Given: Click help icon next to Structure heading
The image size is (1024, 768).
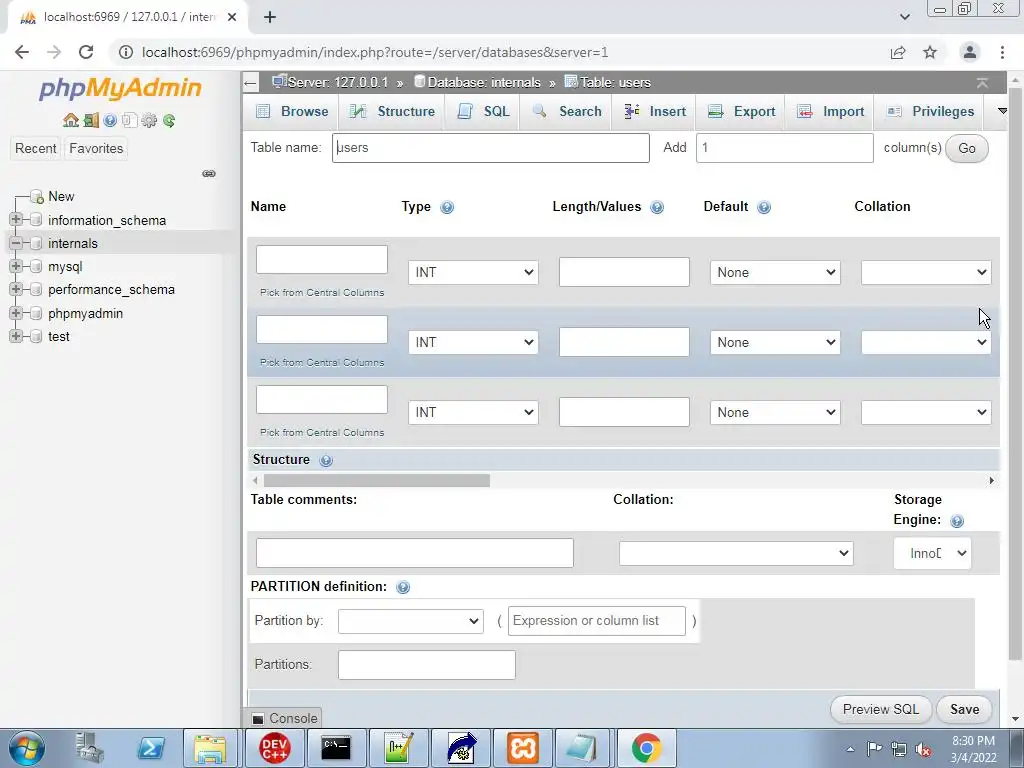Looking at the screenshot, I should (326, 460).
